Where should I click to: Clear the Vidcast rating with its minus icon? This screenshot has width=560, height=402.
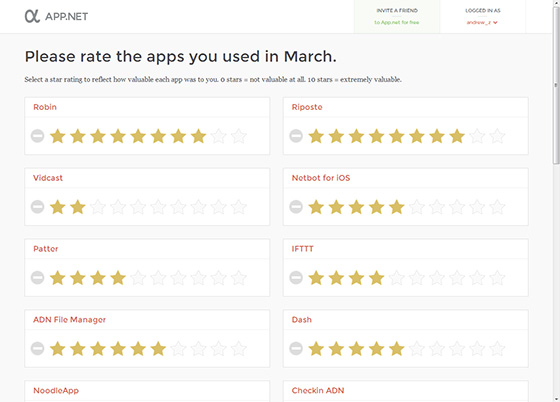click(38, 207)
